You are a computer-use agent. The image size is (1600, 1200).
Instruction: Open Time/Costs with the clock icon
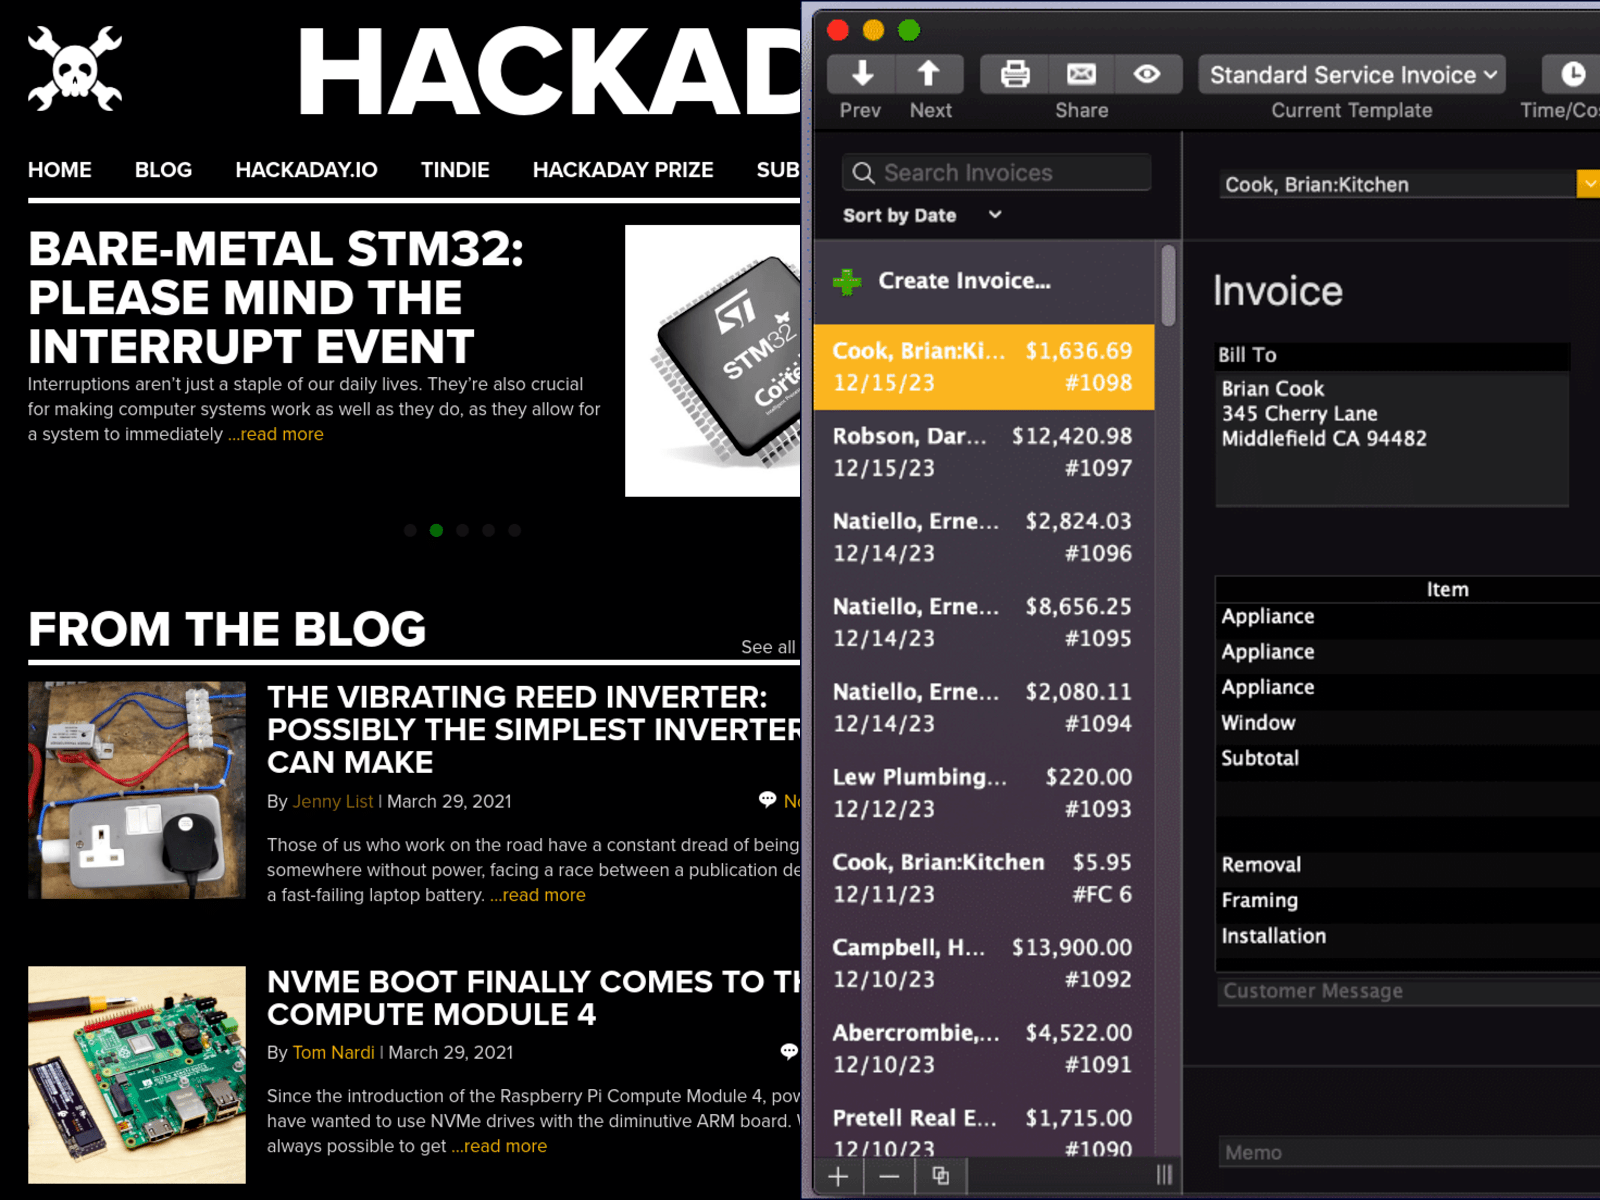(x=1573, y=73)
